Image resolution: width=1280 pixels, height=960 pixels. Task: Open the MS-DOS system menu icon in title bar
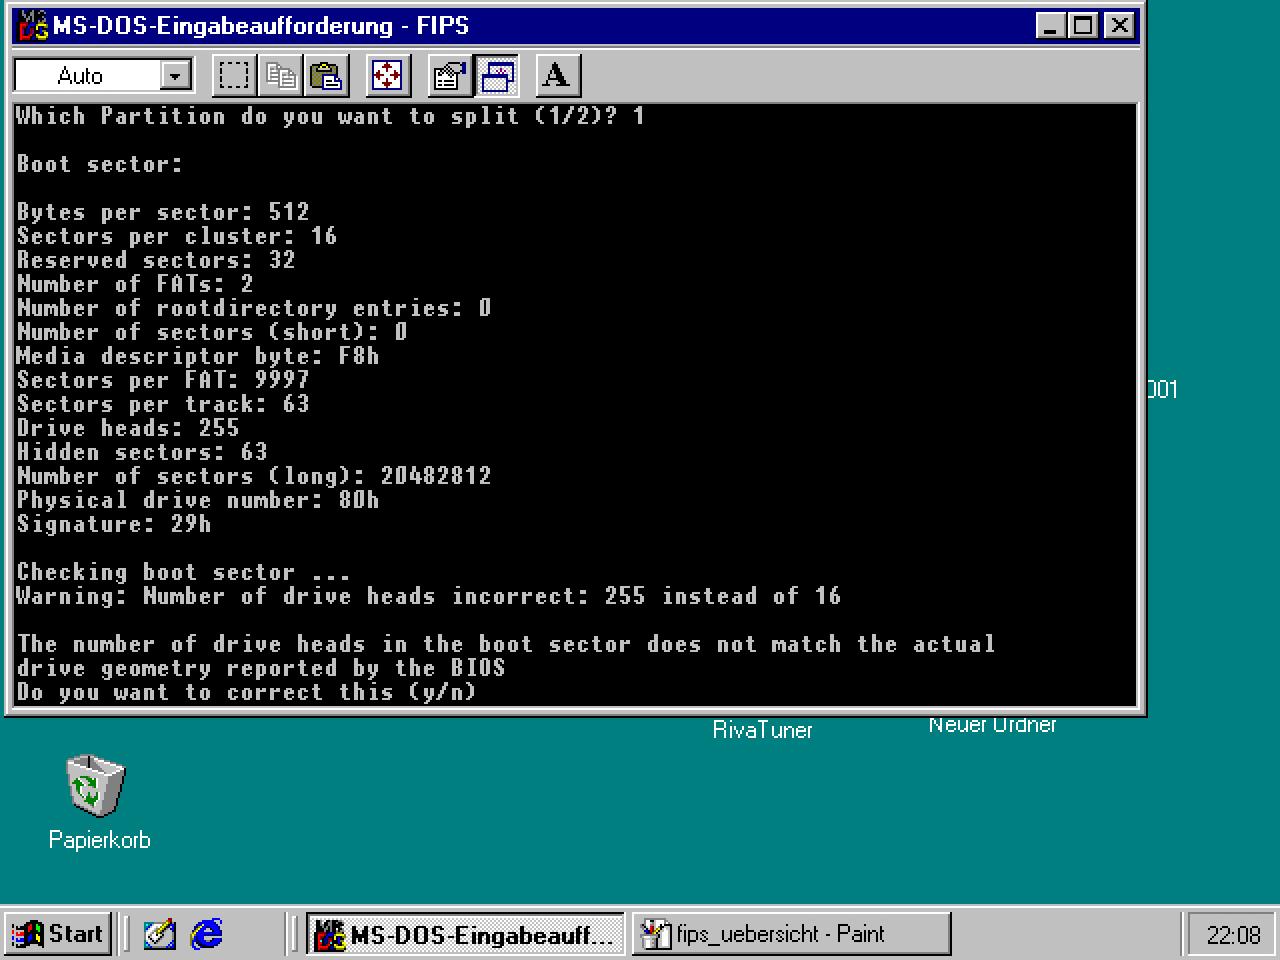tap(33, 25)
